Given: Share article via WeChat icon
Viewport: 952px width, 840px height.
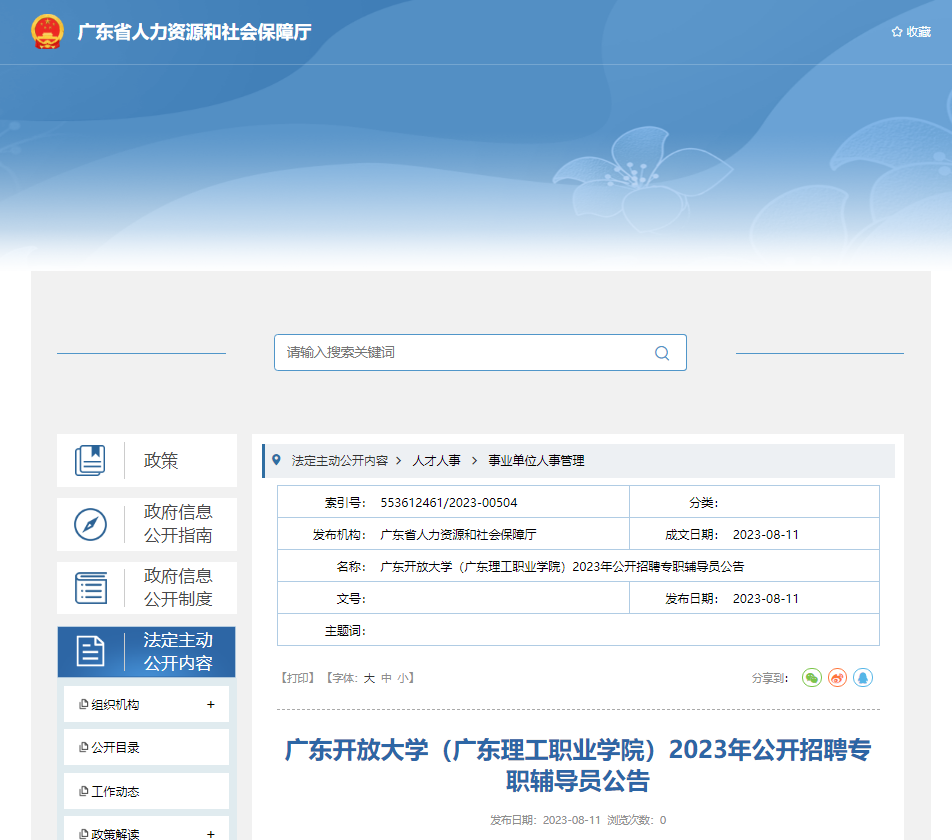Looking at the screenshot, I should (x=812, y=678).
